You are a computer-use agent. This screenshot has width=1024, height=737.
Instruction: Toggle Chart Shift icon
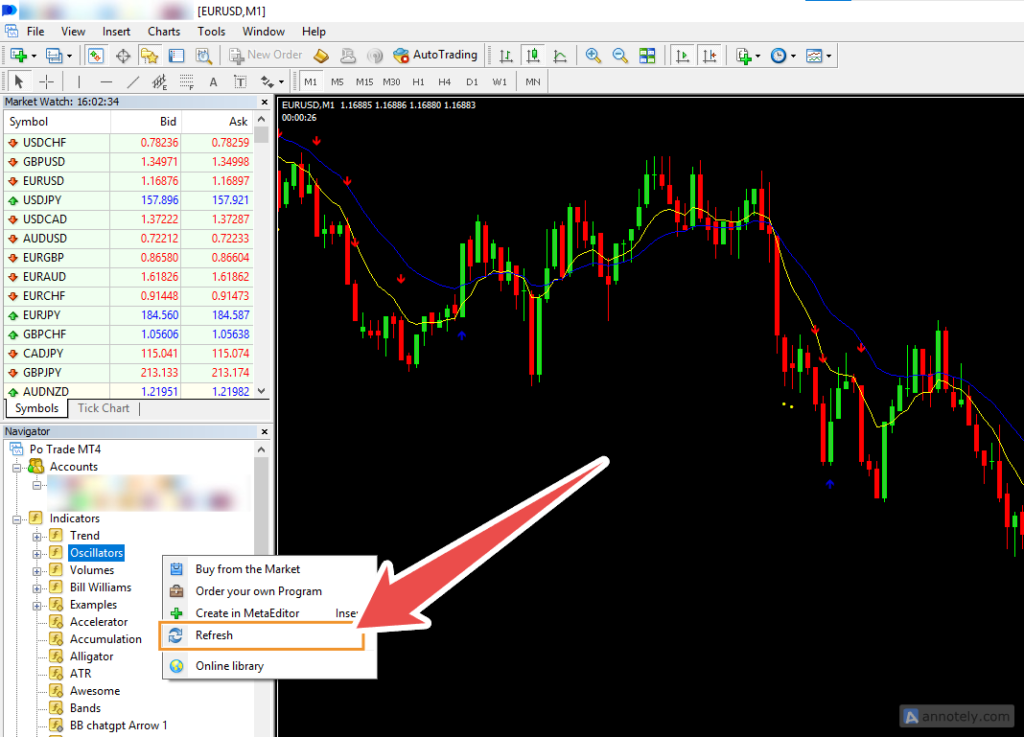tap(710, 55)
